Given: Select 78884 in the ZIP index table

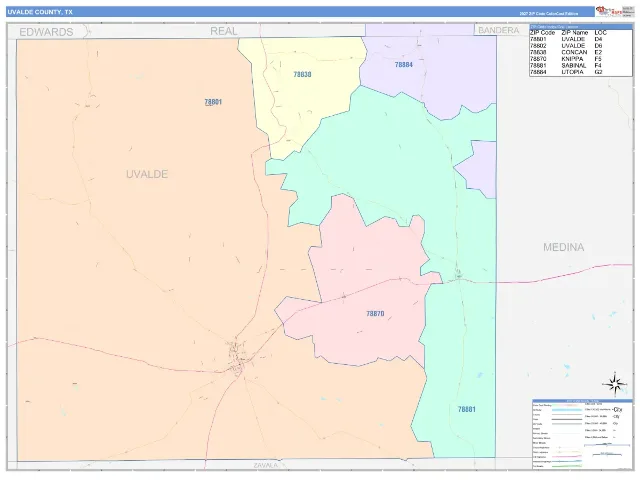Looking at the screenshot, I should click(538, 72).
